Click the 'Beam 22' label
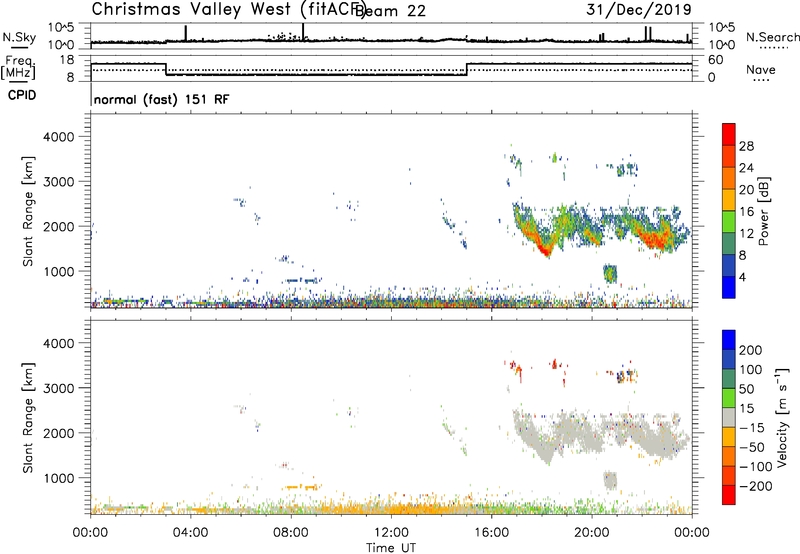Viewport: 800px width, 554px height. [x=390, y=11]
